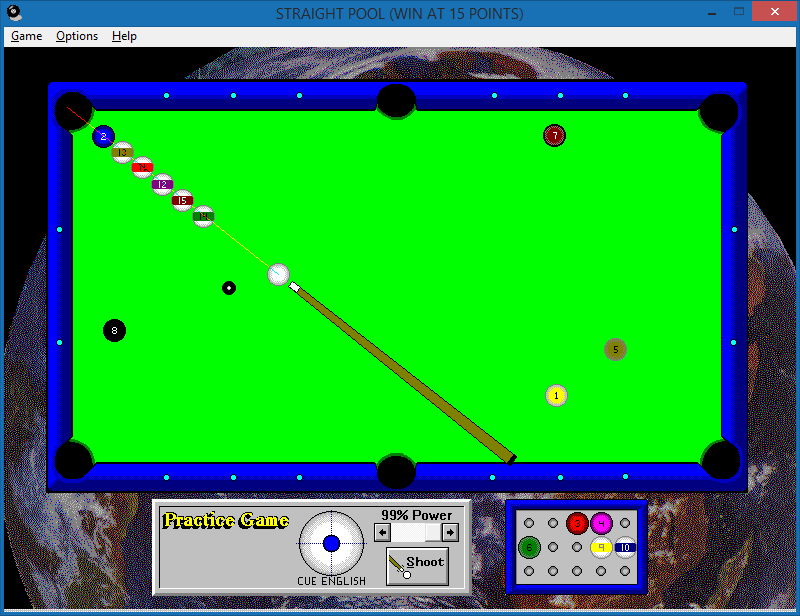Open the Options menu
This screenshot has height=616, width=800.
(77, 36)
